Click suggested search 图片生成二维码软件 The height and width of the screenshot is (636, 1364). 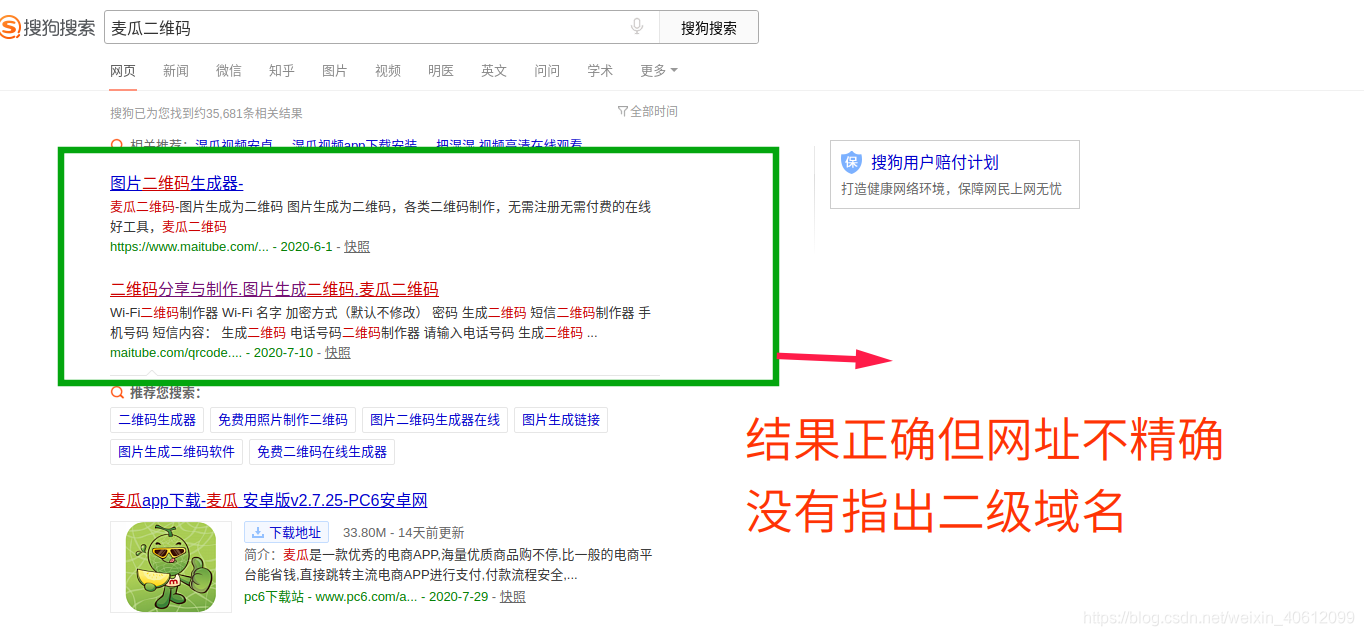tap(176, 452)
